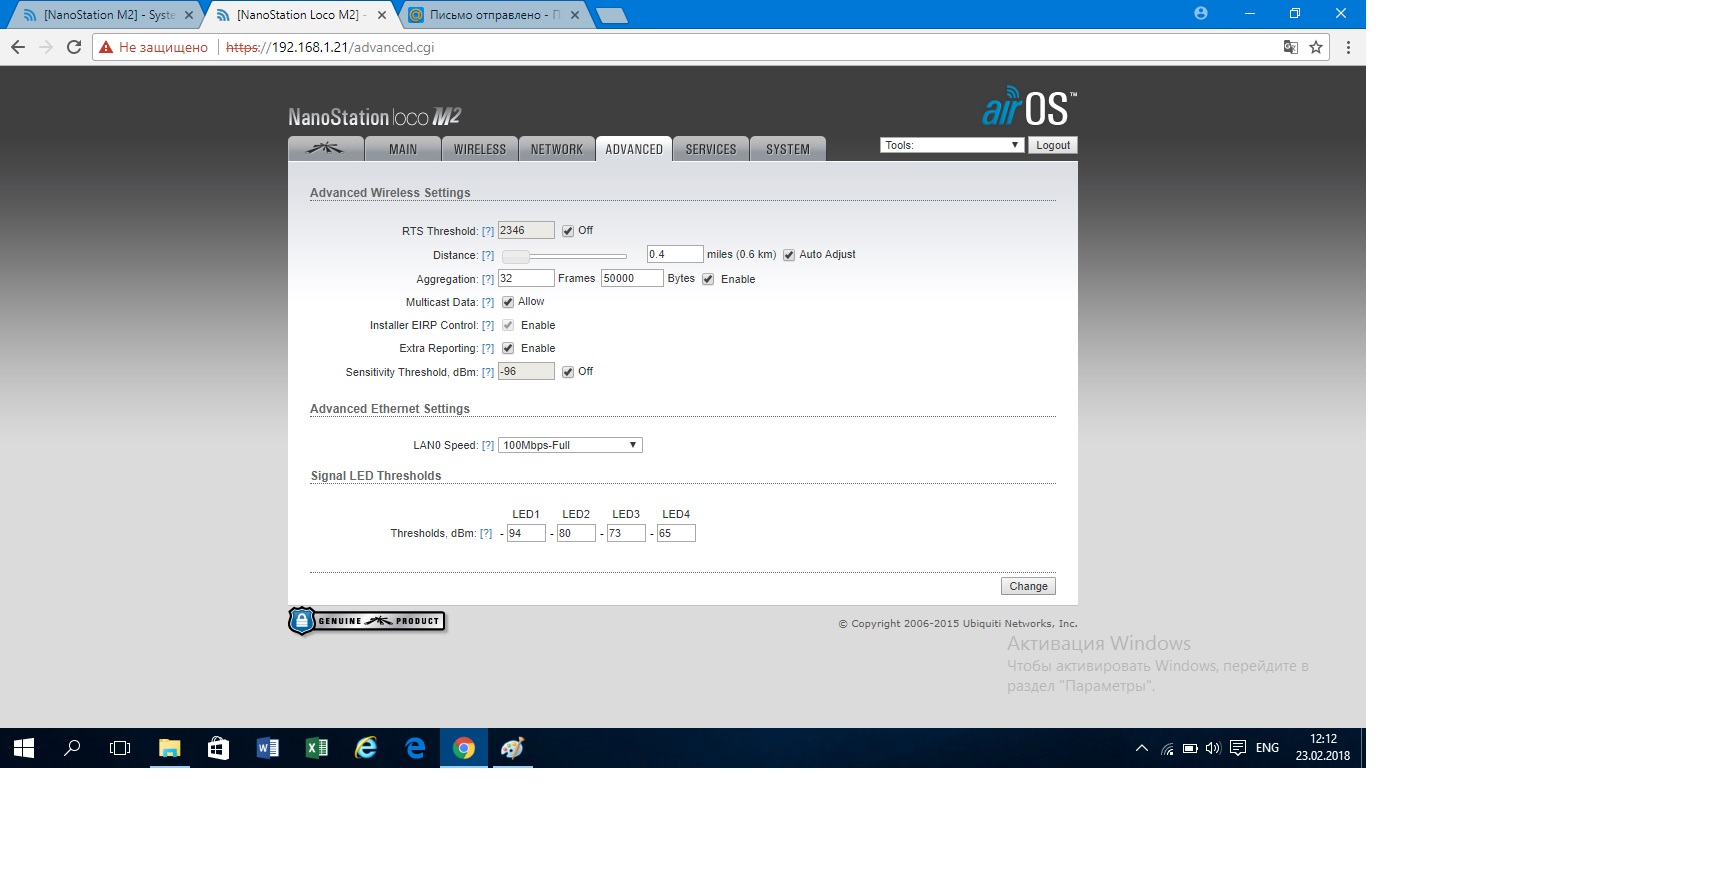Open Internet Explorer from taskbar
The height and width of the screenshot is (876, 1720).
(x=366, y=748)
